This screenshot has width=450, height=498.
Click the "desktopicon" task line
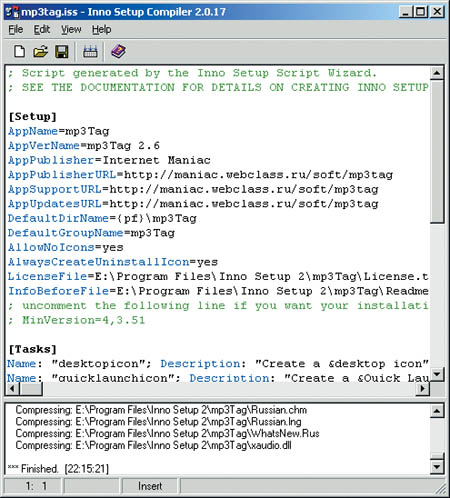pyautogui.click(x=218, y=364)
